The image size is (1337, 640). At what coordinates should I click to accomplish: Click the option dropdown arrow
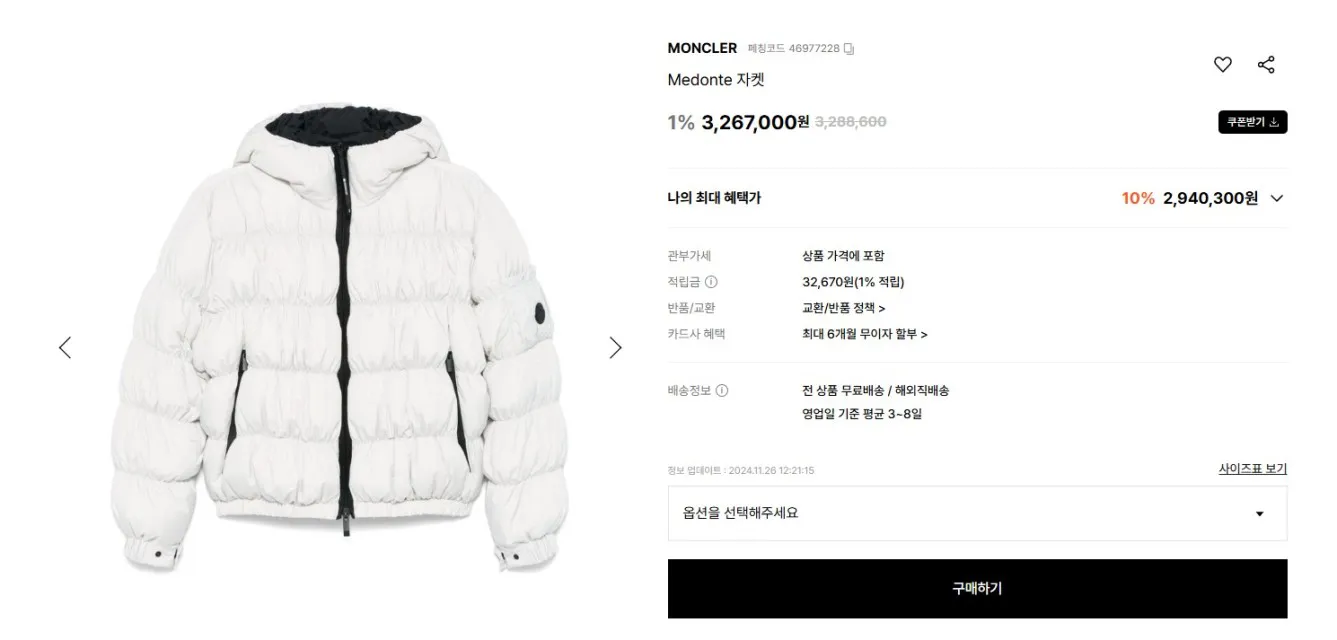pyautogui.click(x=1259, y=514)
